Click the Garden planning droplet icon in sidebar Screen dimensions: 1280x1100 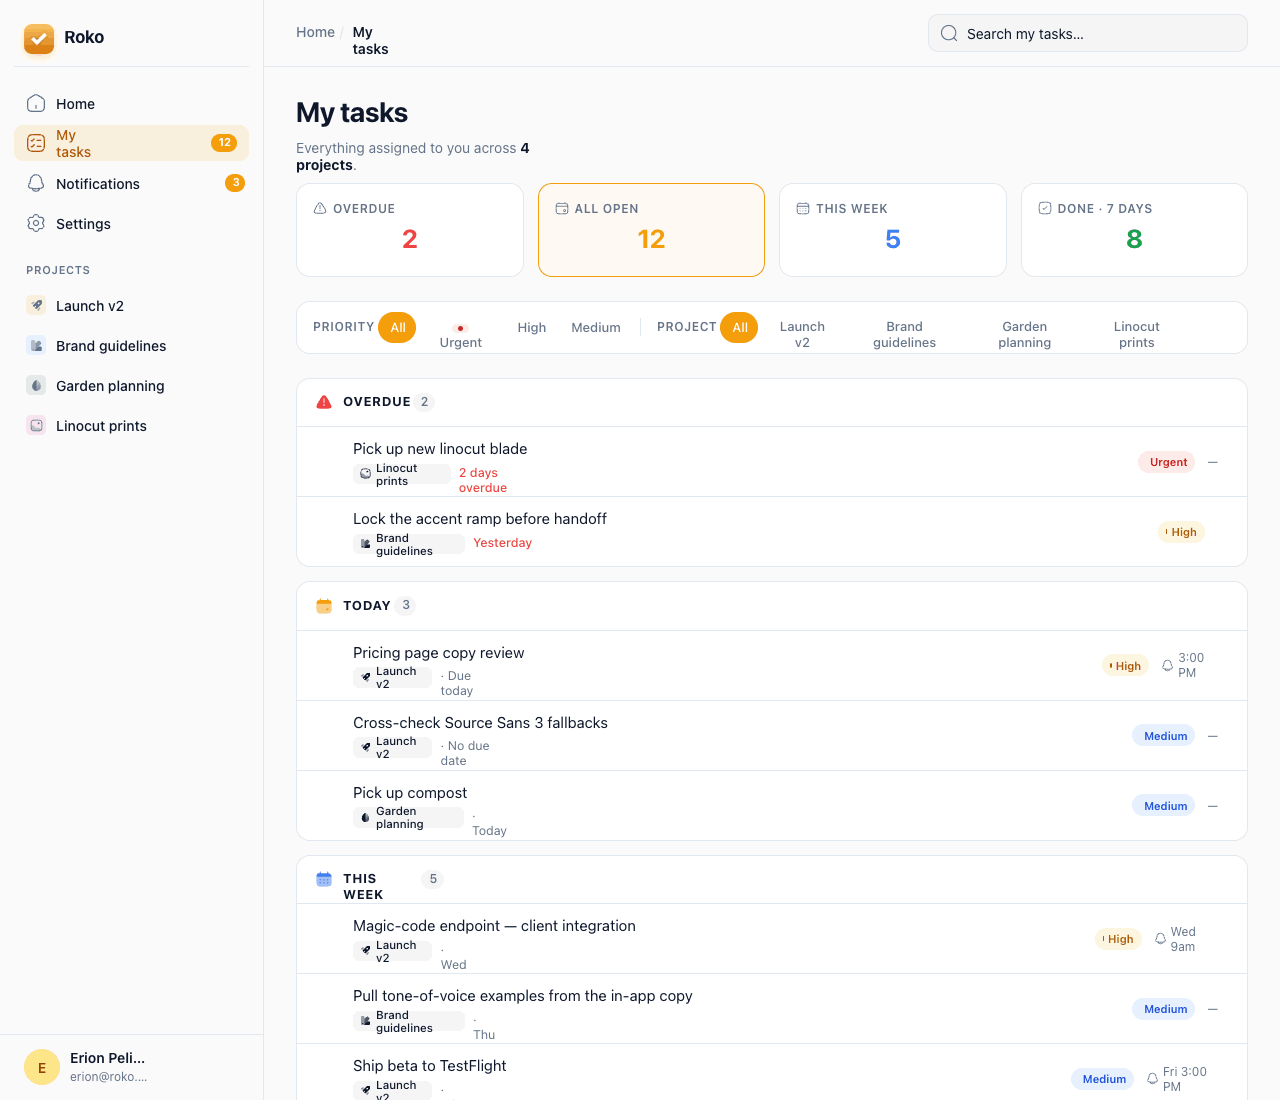36,385
